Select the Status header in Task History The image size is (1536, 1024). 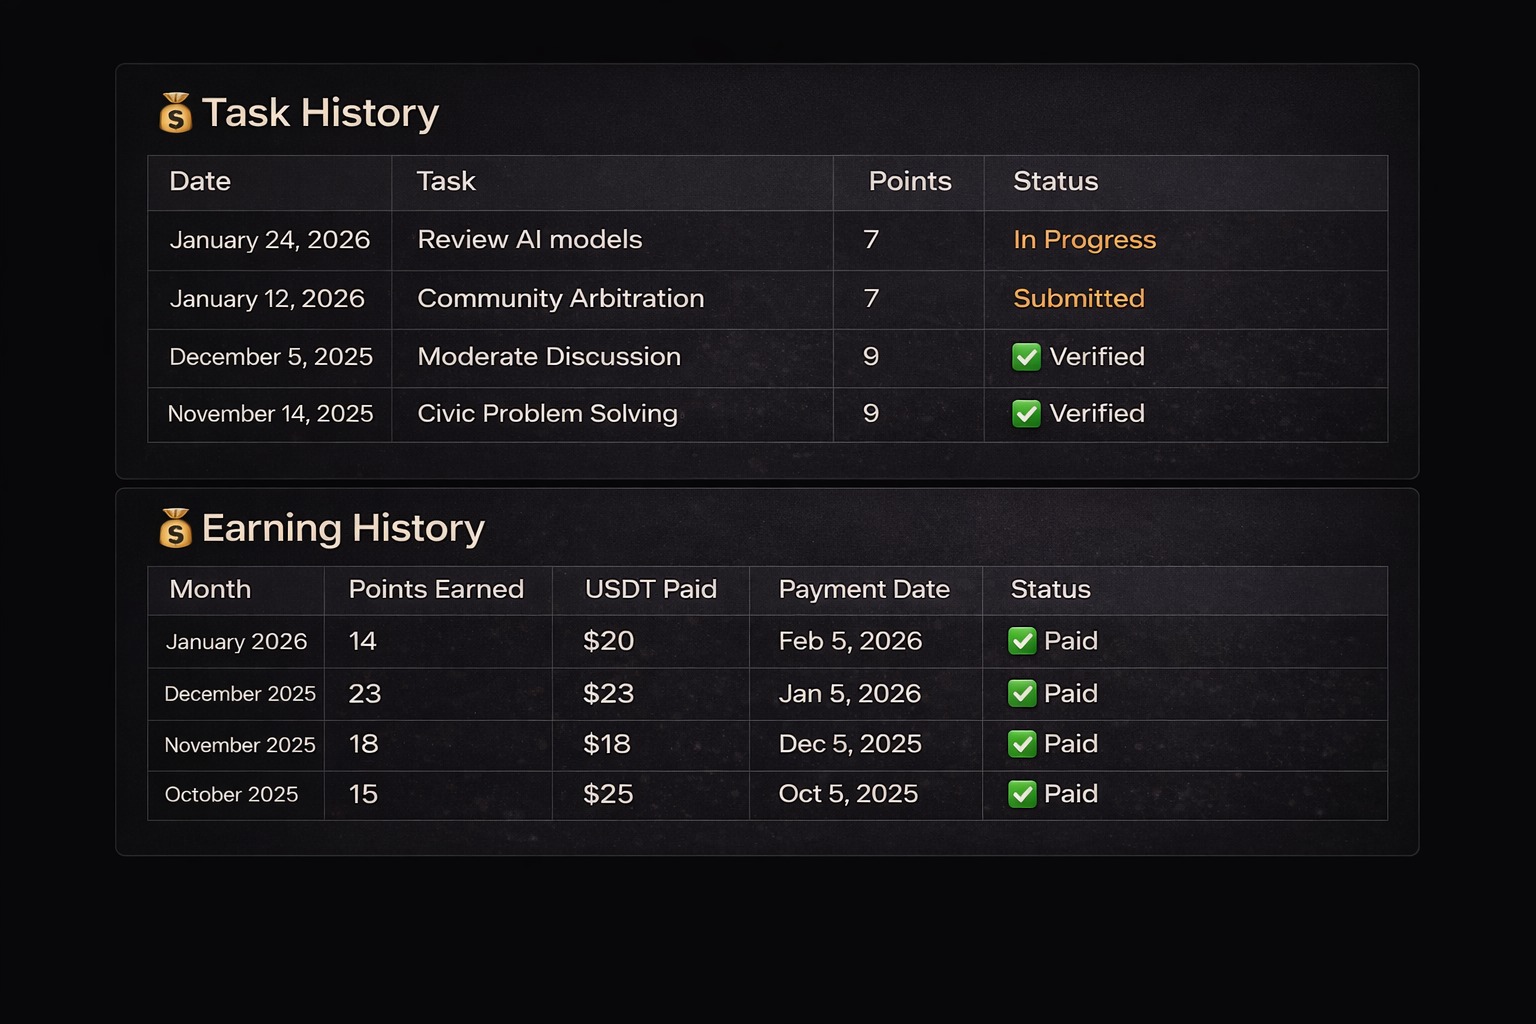(1055, 182)
